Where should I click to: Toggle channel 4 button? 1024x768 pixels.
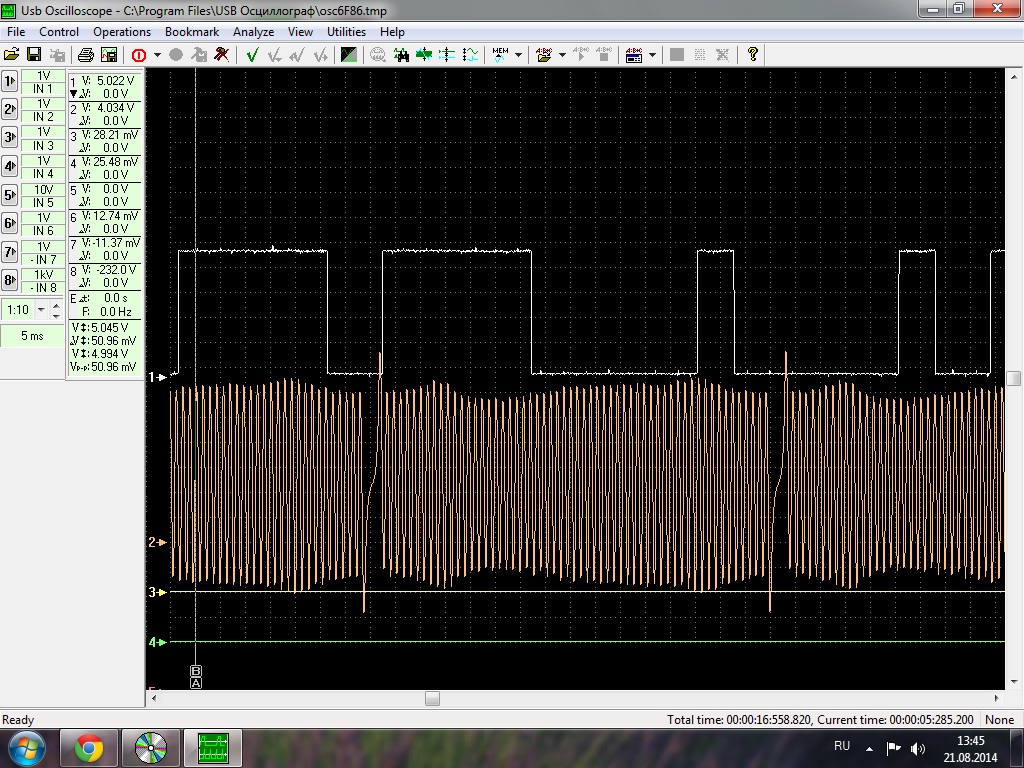click(x=10, y=167)
